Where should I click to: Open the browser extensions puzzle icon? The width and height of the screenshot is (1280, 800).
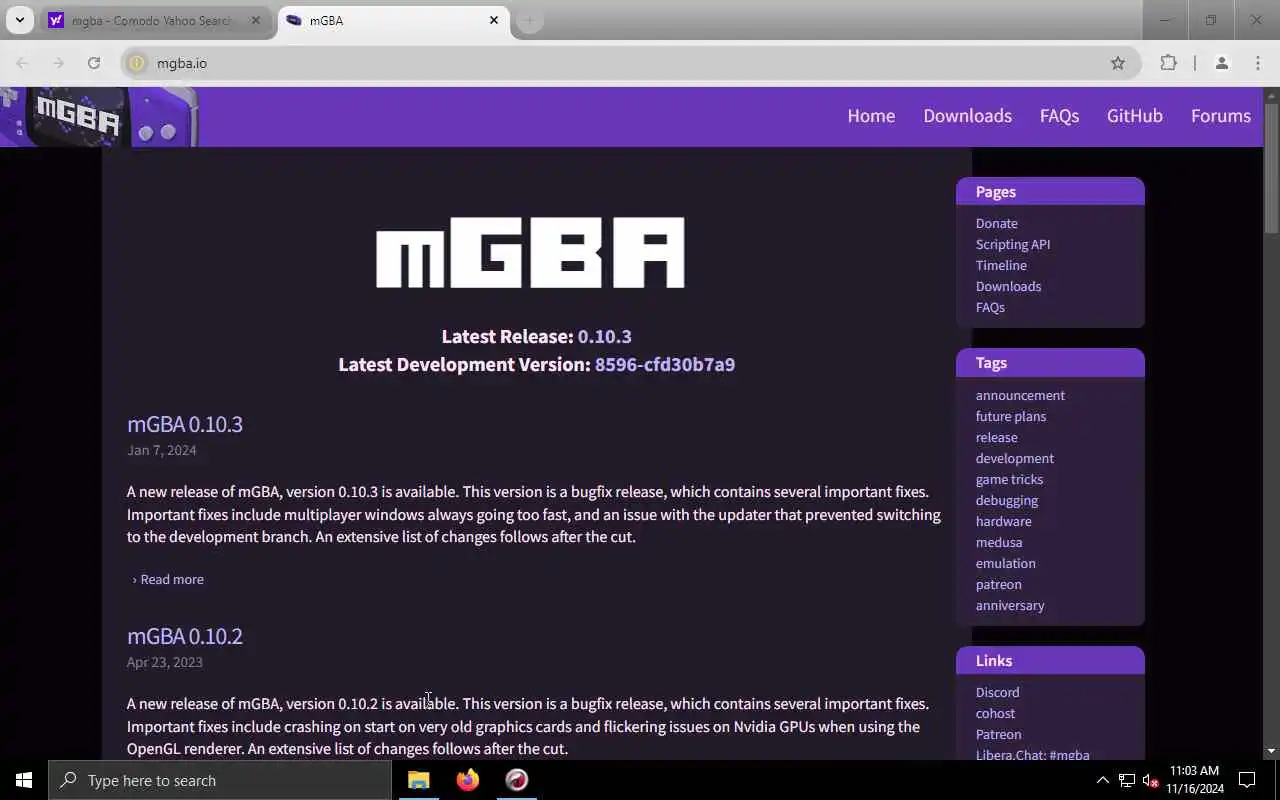point(1168,63)
